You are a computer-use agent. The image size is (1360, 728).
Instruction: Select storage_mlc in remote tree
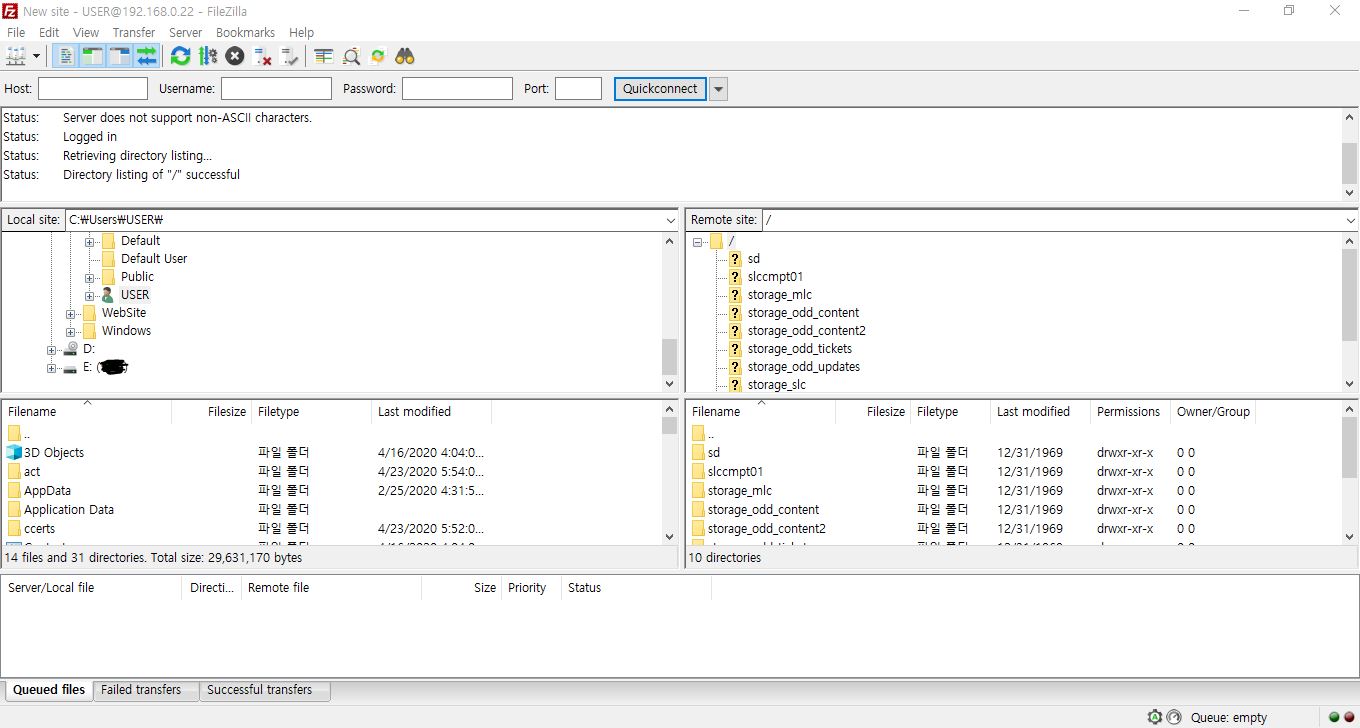click(780, 295)
